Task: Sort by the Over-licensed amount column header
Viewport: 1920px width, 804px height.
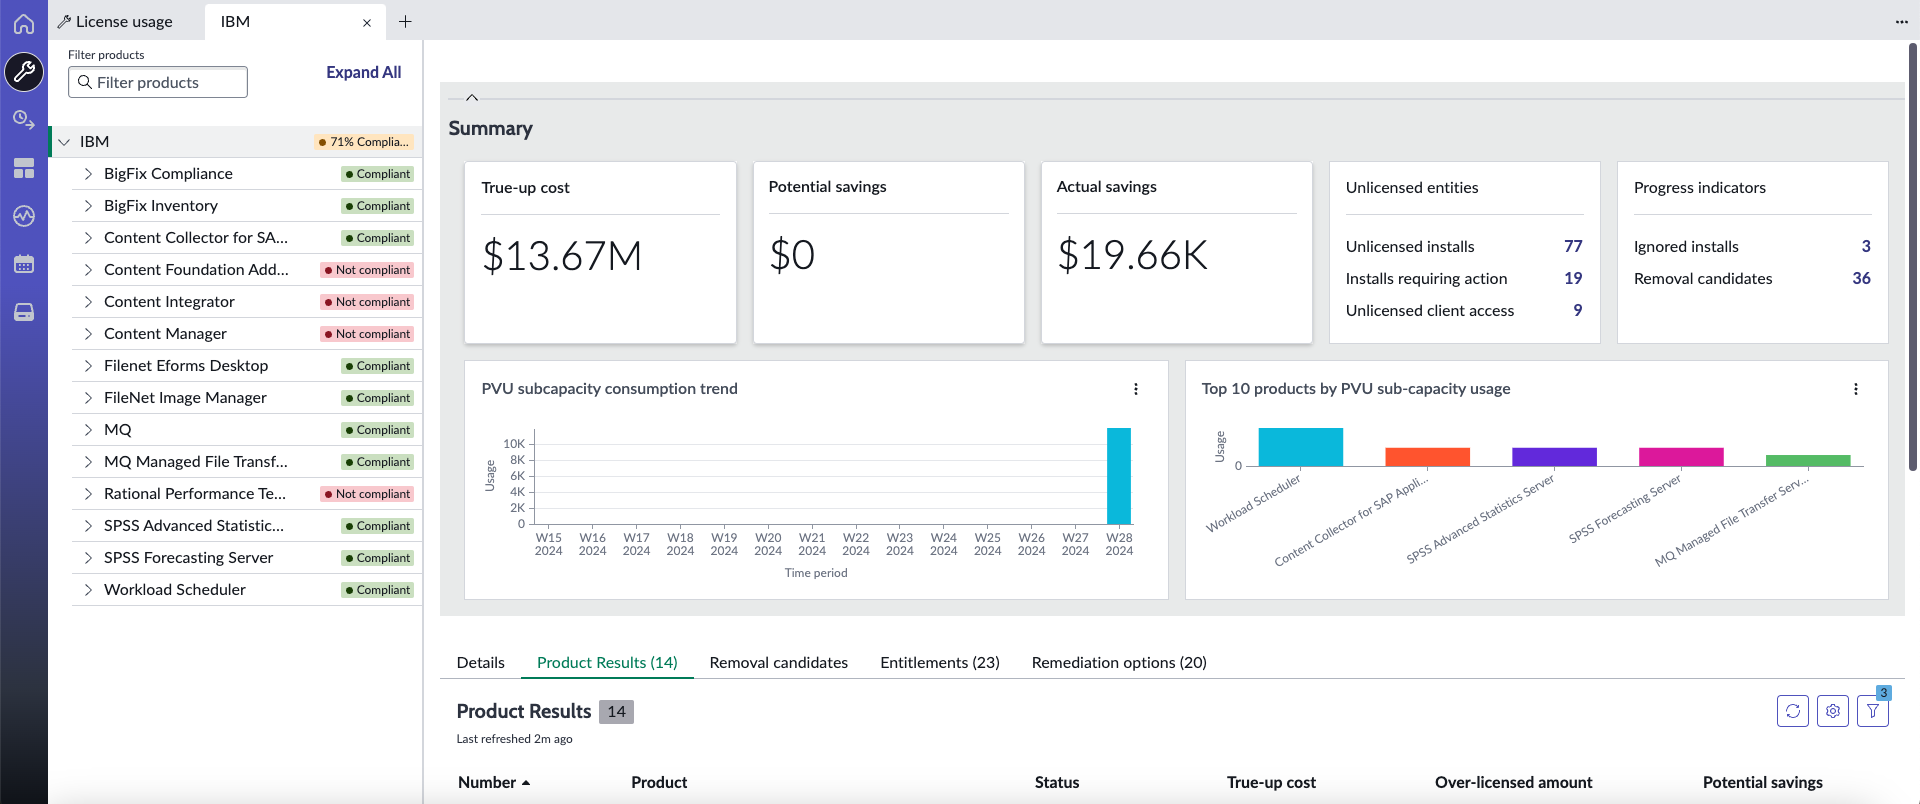Action: 1513,782
